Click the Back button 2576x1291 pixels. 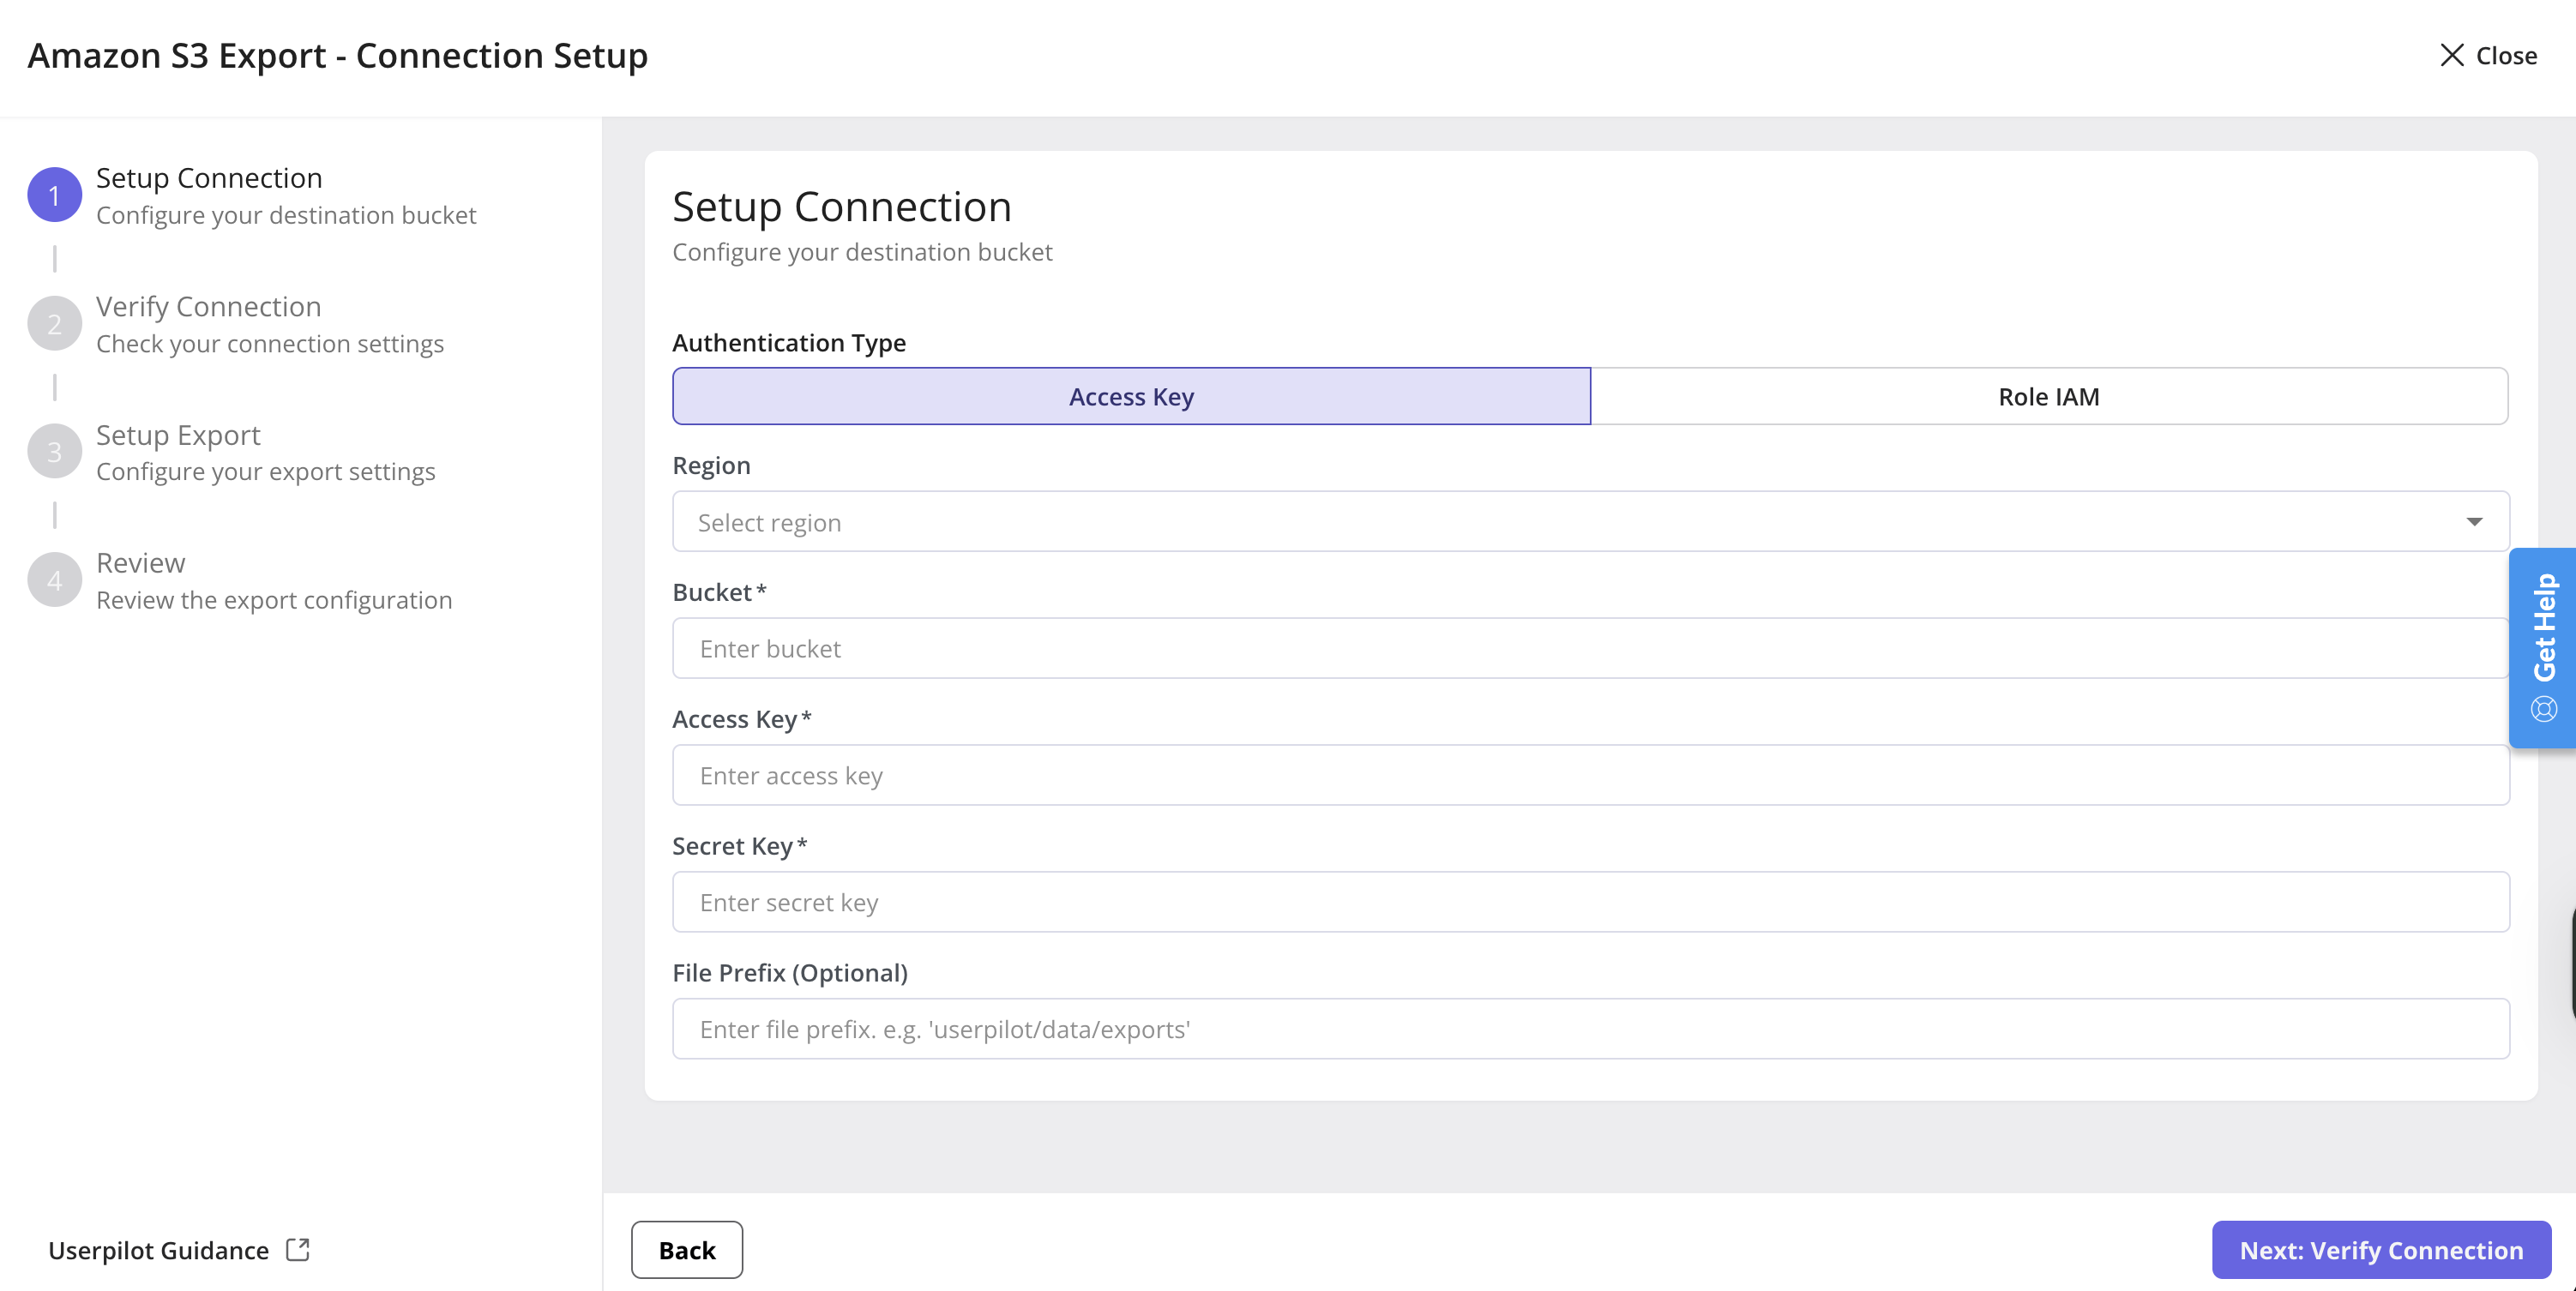pos(686,1250)
